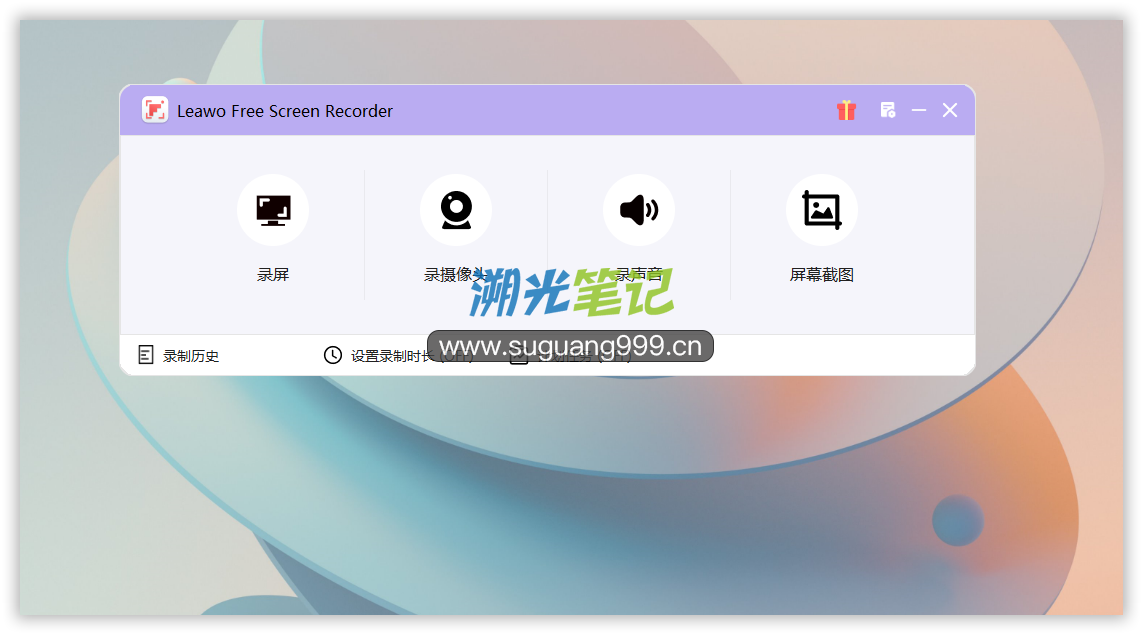Select the speaker icon for 录声音 audio recording

(639, 210)
